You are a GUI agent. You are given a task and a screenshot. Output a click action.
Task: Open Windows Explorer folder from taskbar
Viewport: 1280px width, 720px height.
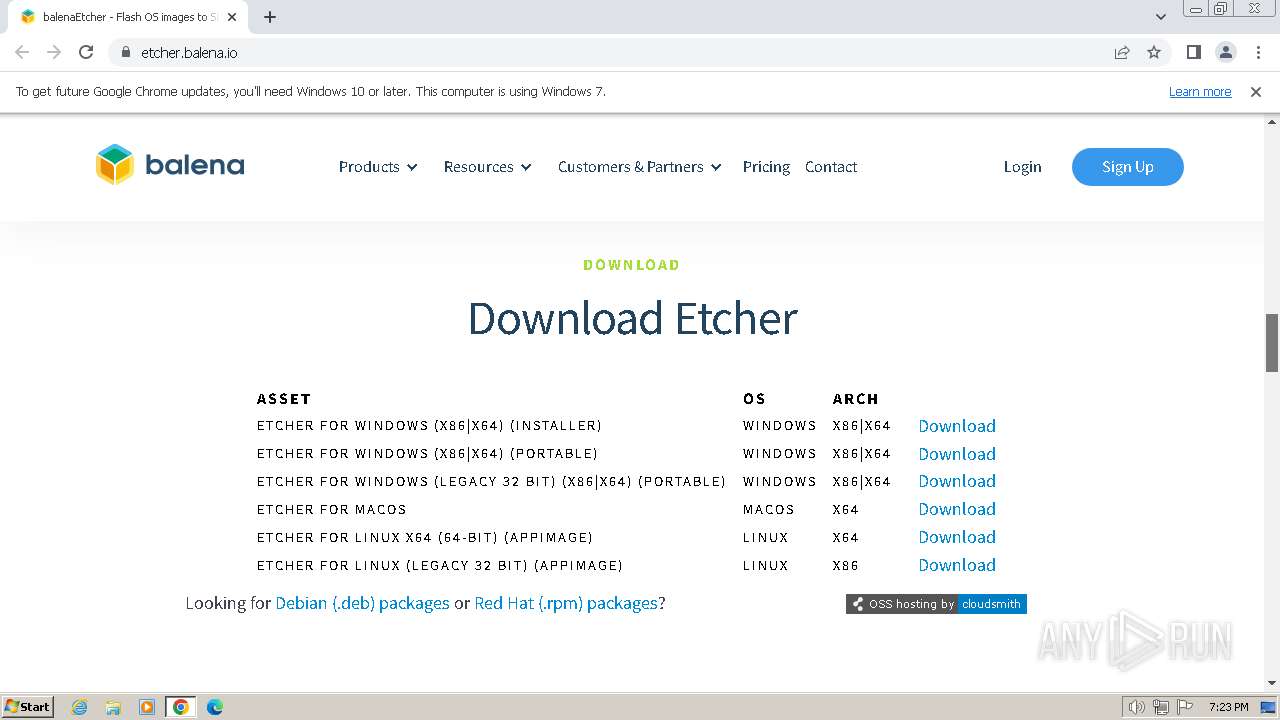point(113,707)
